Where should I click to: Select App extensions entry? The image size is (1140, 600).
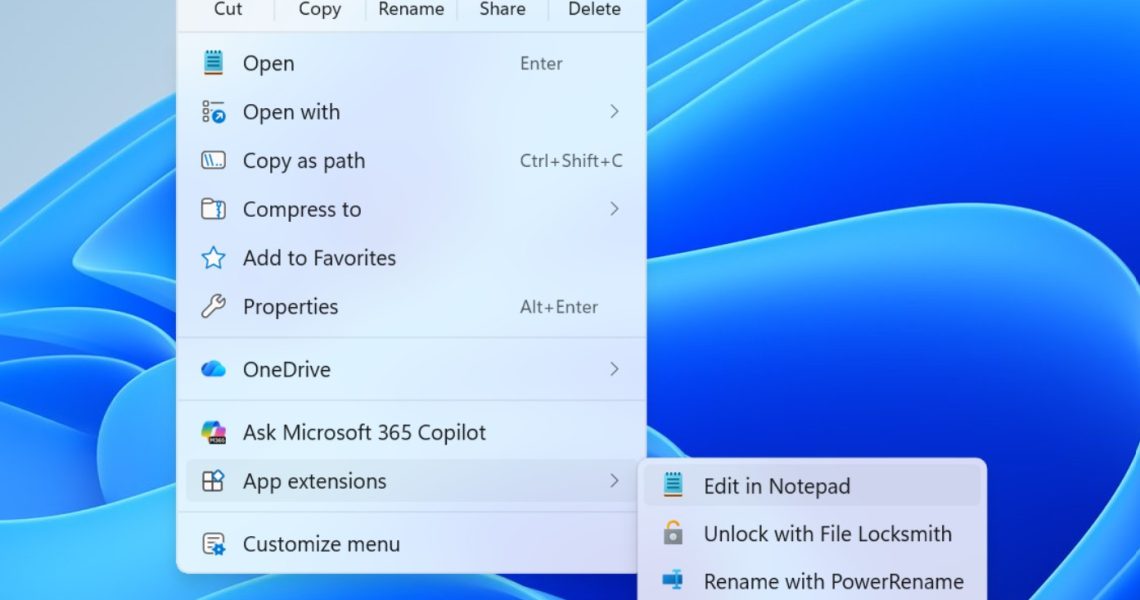(x=411, y=481)
